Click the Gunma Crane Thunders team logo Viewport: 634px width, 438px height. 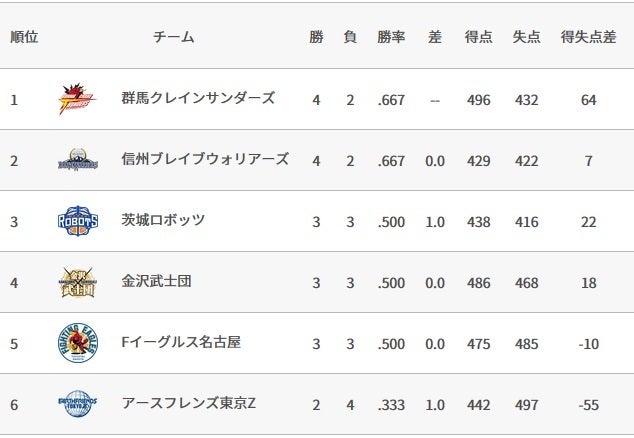coord(77,99)
